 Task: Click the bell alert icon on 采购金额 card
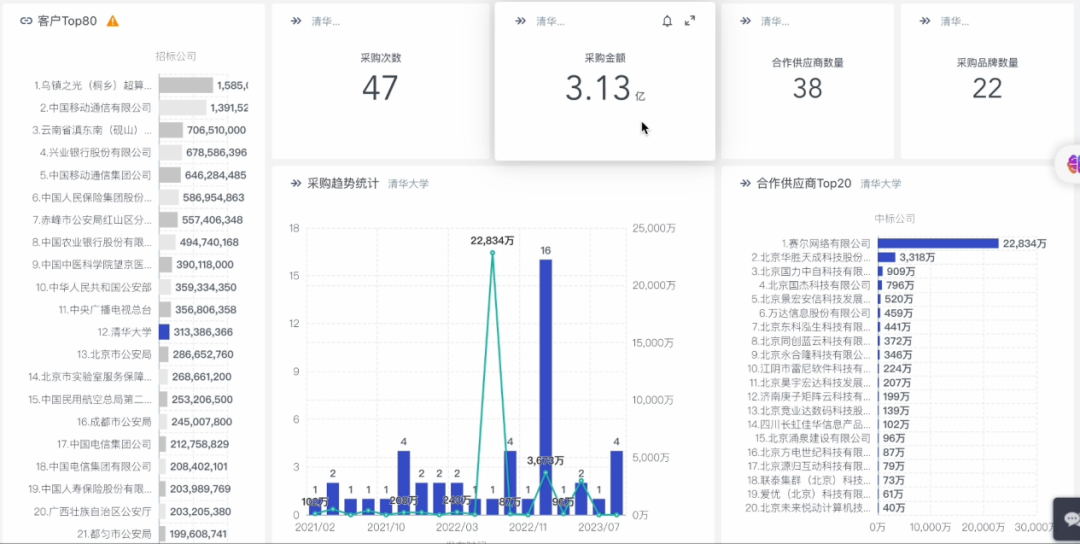tap(667, 21)
